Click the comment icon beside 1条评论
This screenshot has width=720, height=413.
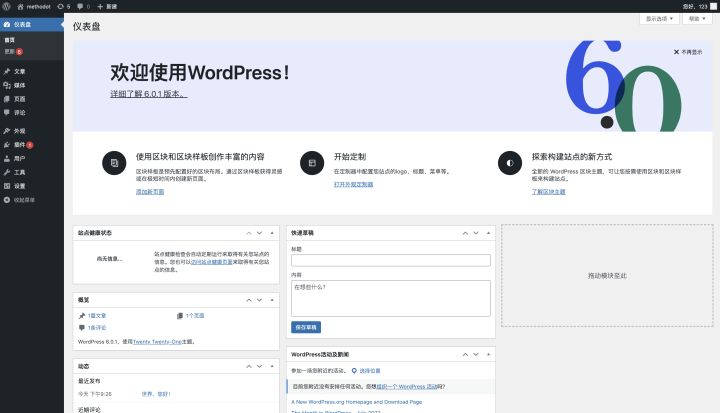[x=82, y=328]
